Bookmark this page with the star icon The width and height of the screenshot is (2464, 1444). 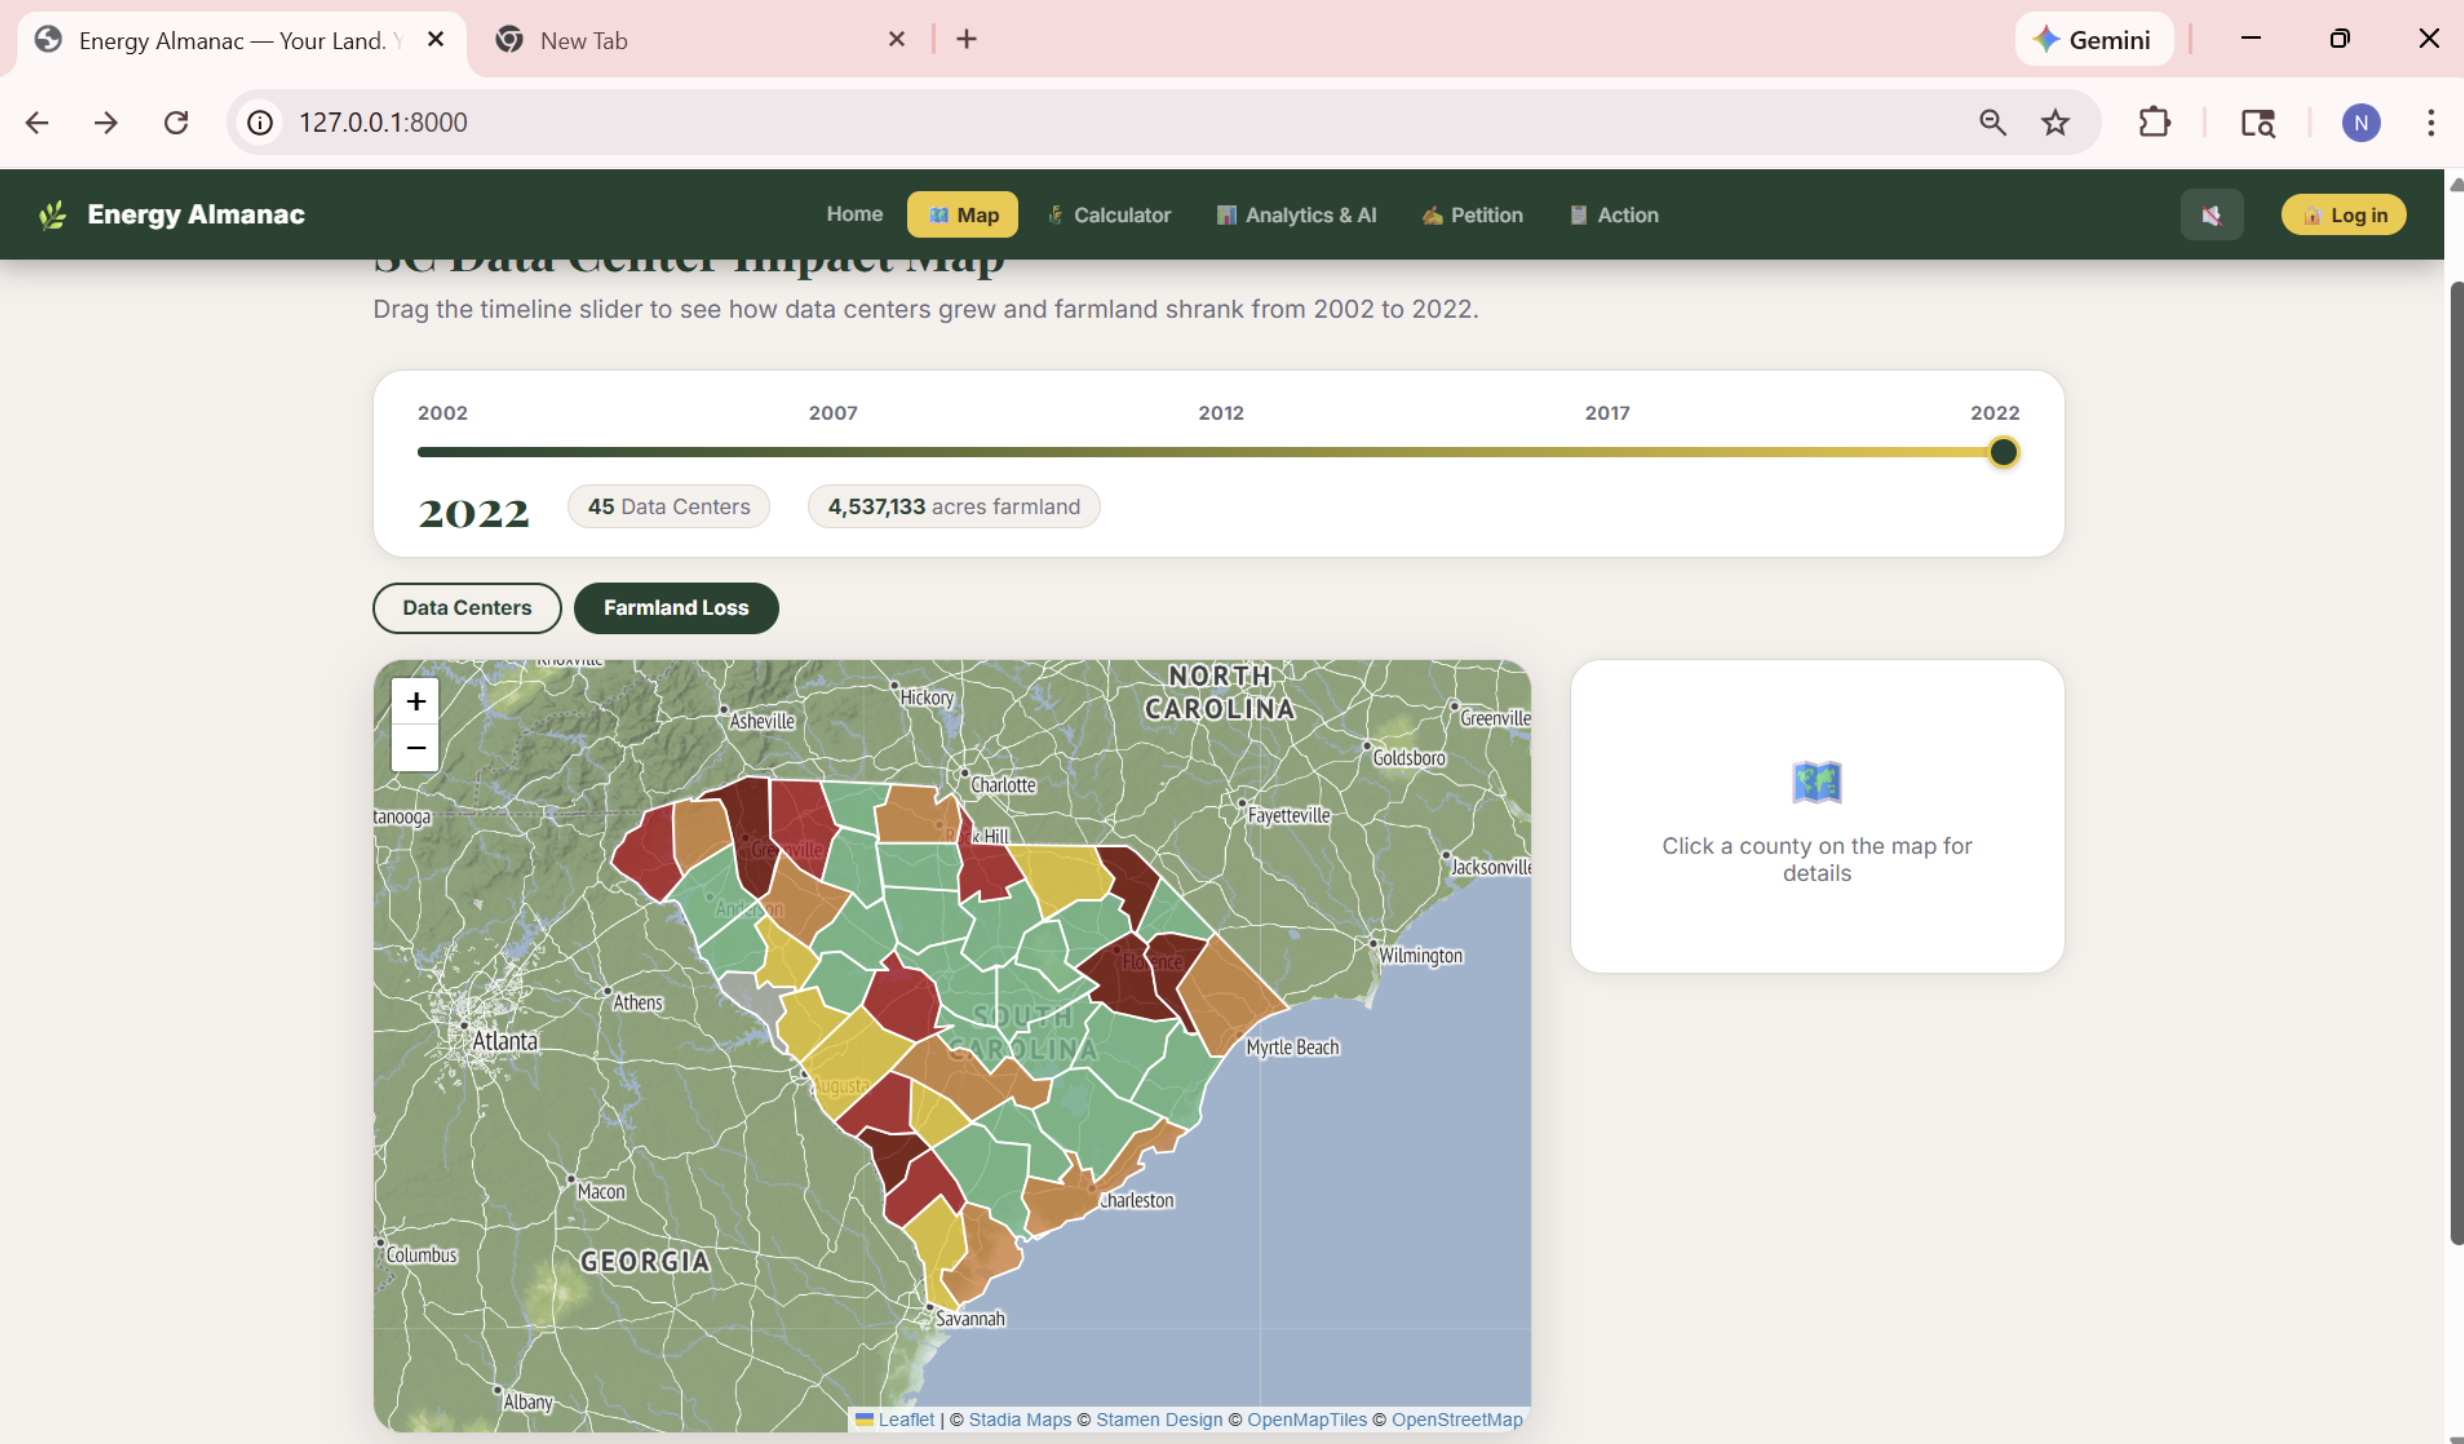click(x=2055, y=122)
